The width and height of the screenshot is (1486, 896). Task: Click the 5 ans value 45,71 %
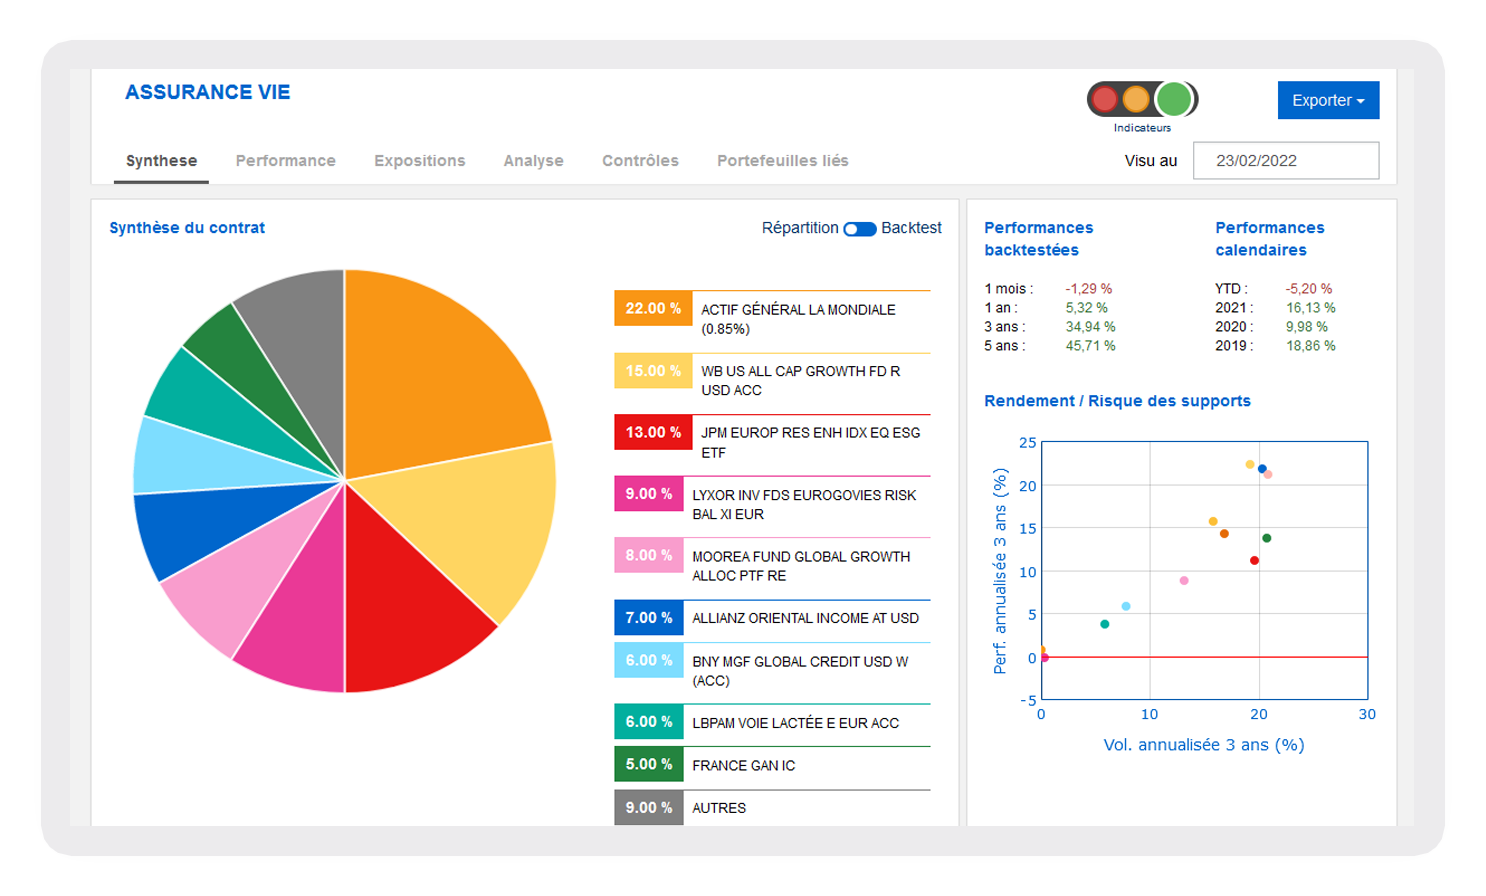(1090, 346)
